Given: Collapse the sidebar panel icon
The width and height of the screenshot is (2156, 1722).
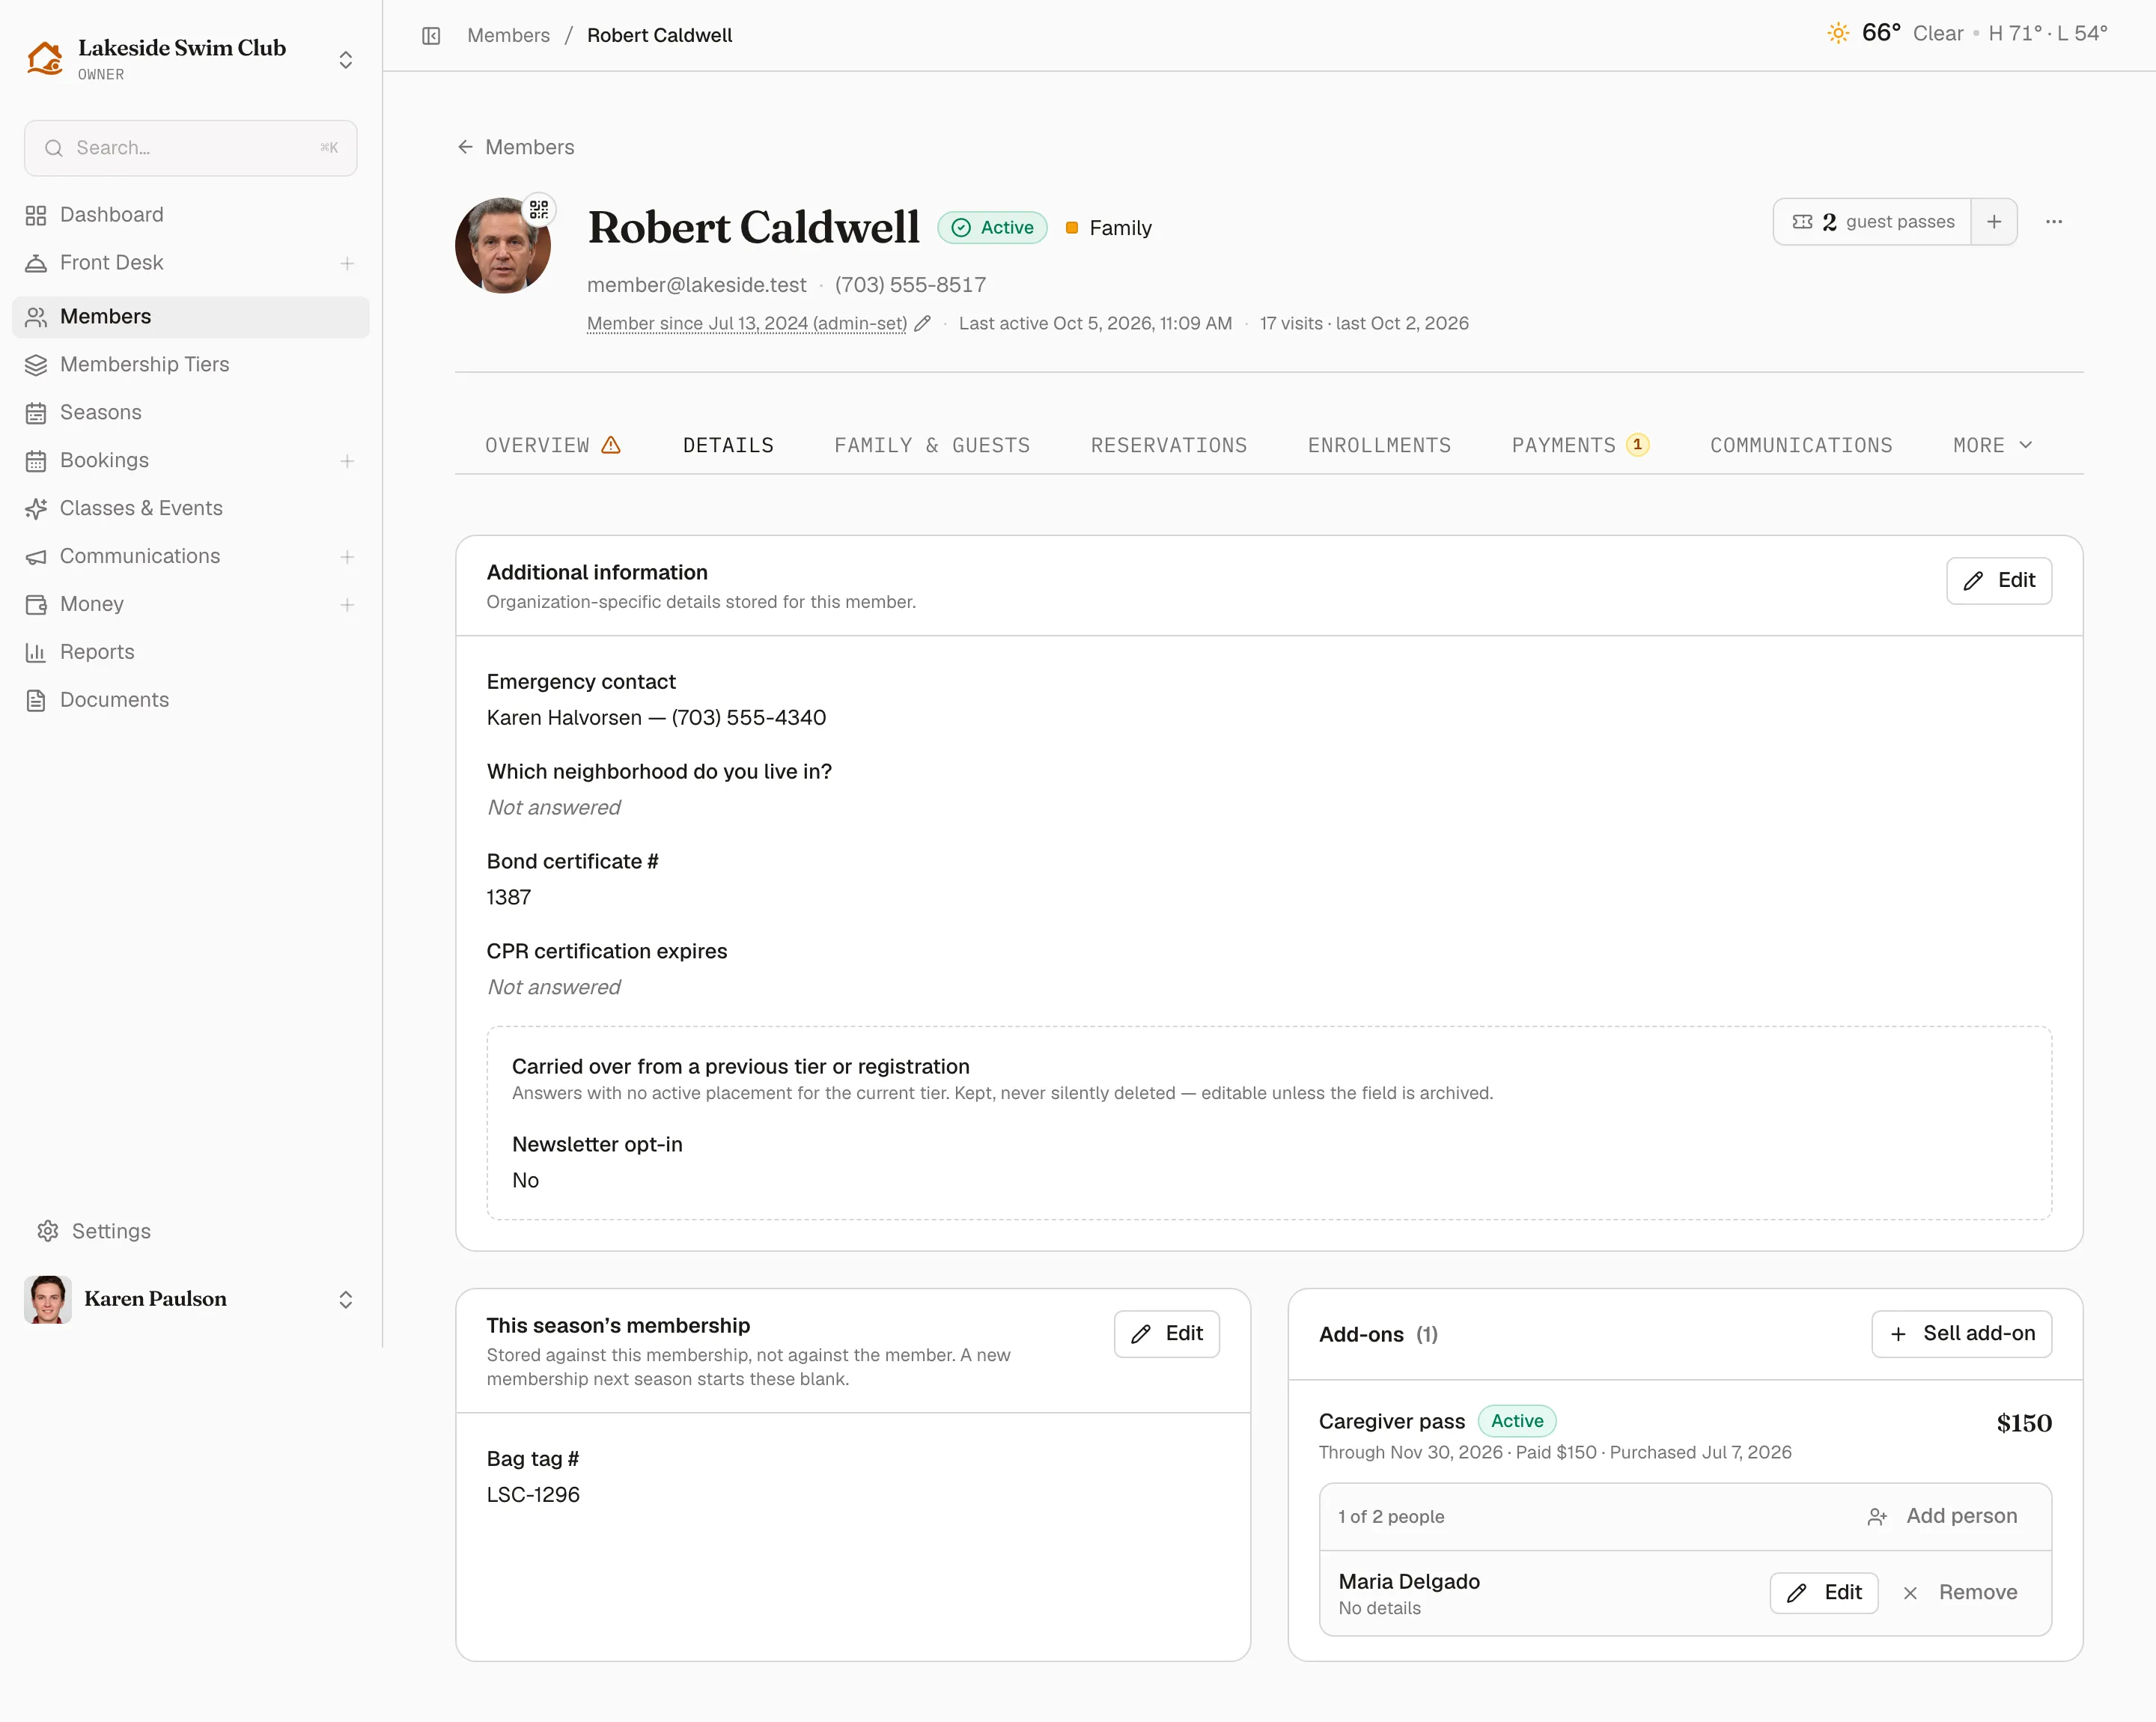Looking at the screenshot, I should pyautogui.click(x=431, y=36).
